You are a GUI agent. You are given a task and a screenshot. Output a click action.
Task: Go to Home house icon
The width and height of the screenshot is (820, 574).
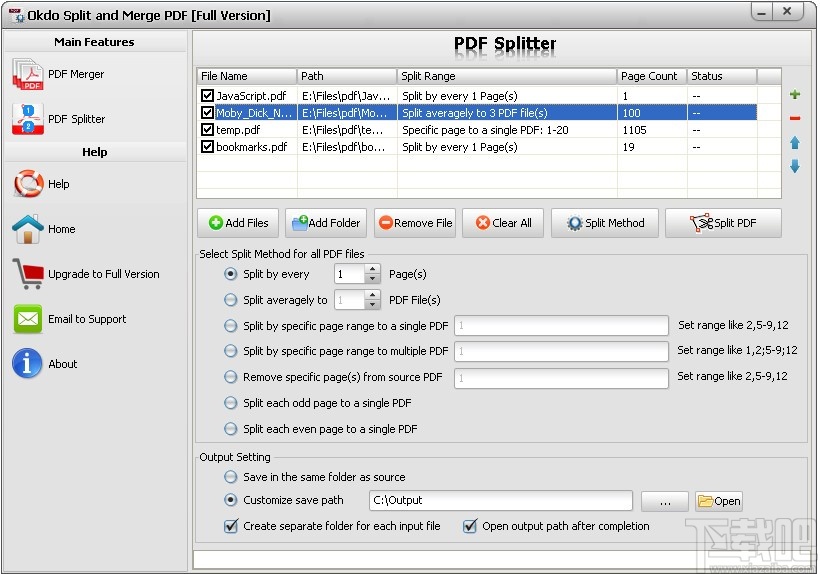[28, 229]
